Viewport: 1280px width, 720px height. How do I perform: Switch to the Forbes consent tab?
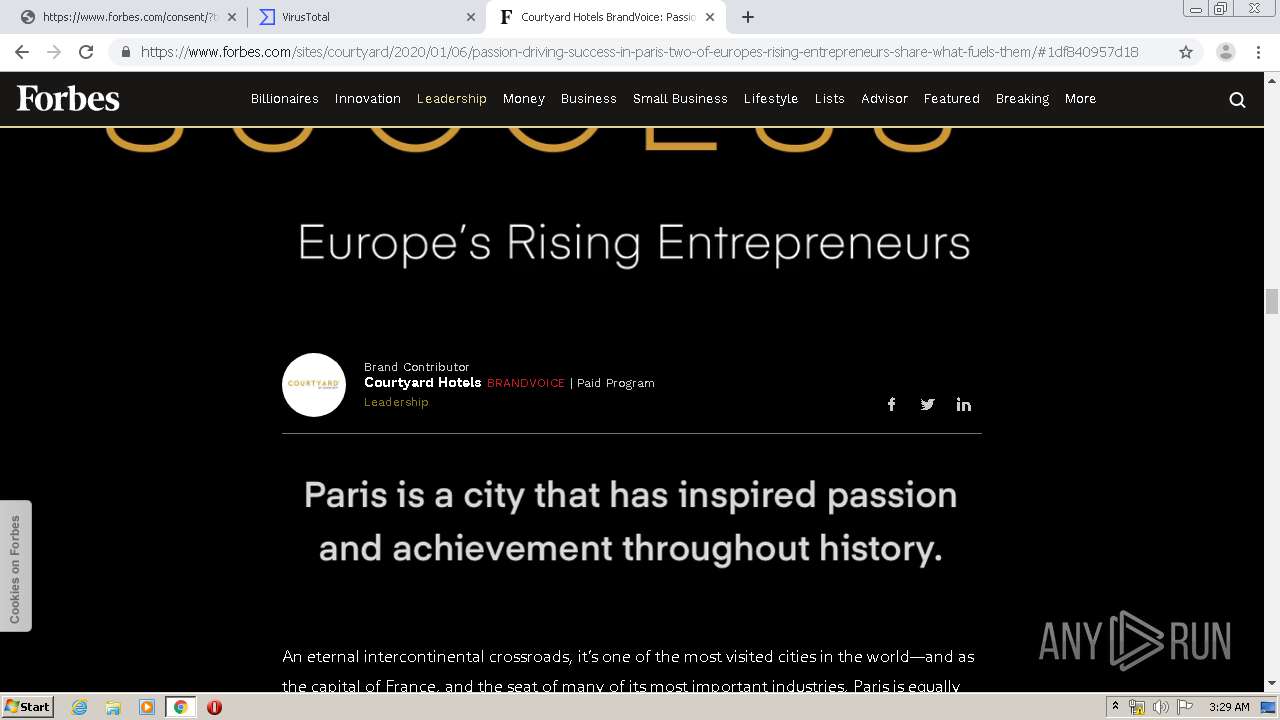click(x=130, y=17)
